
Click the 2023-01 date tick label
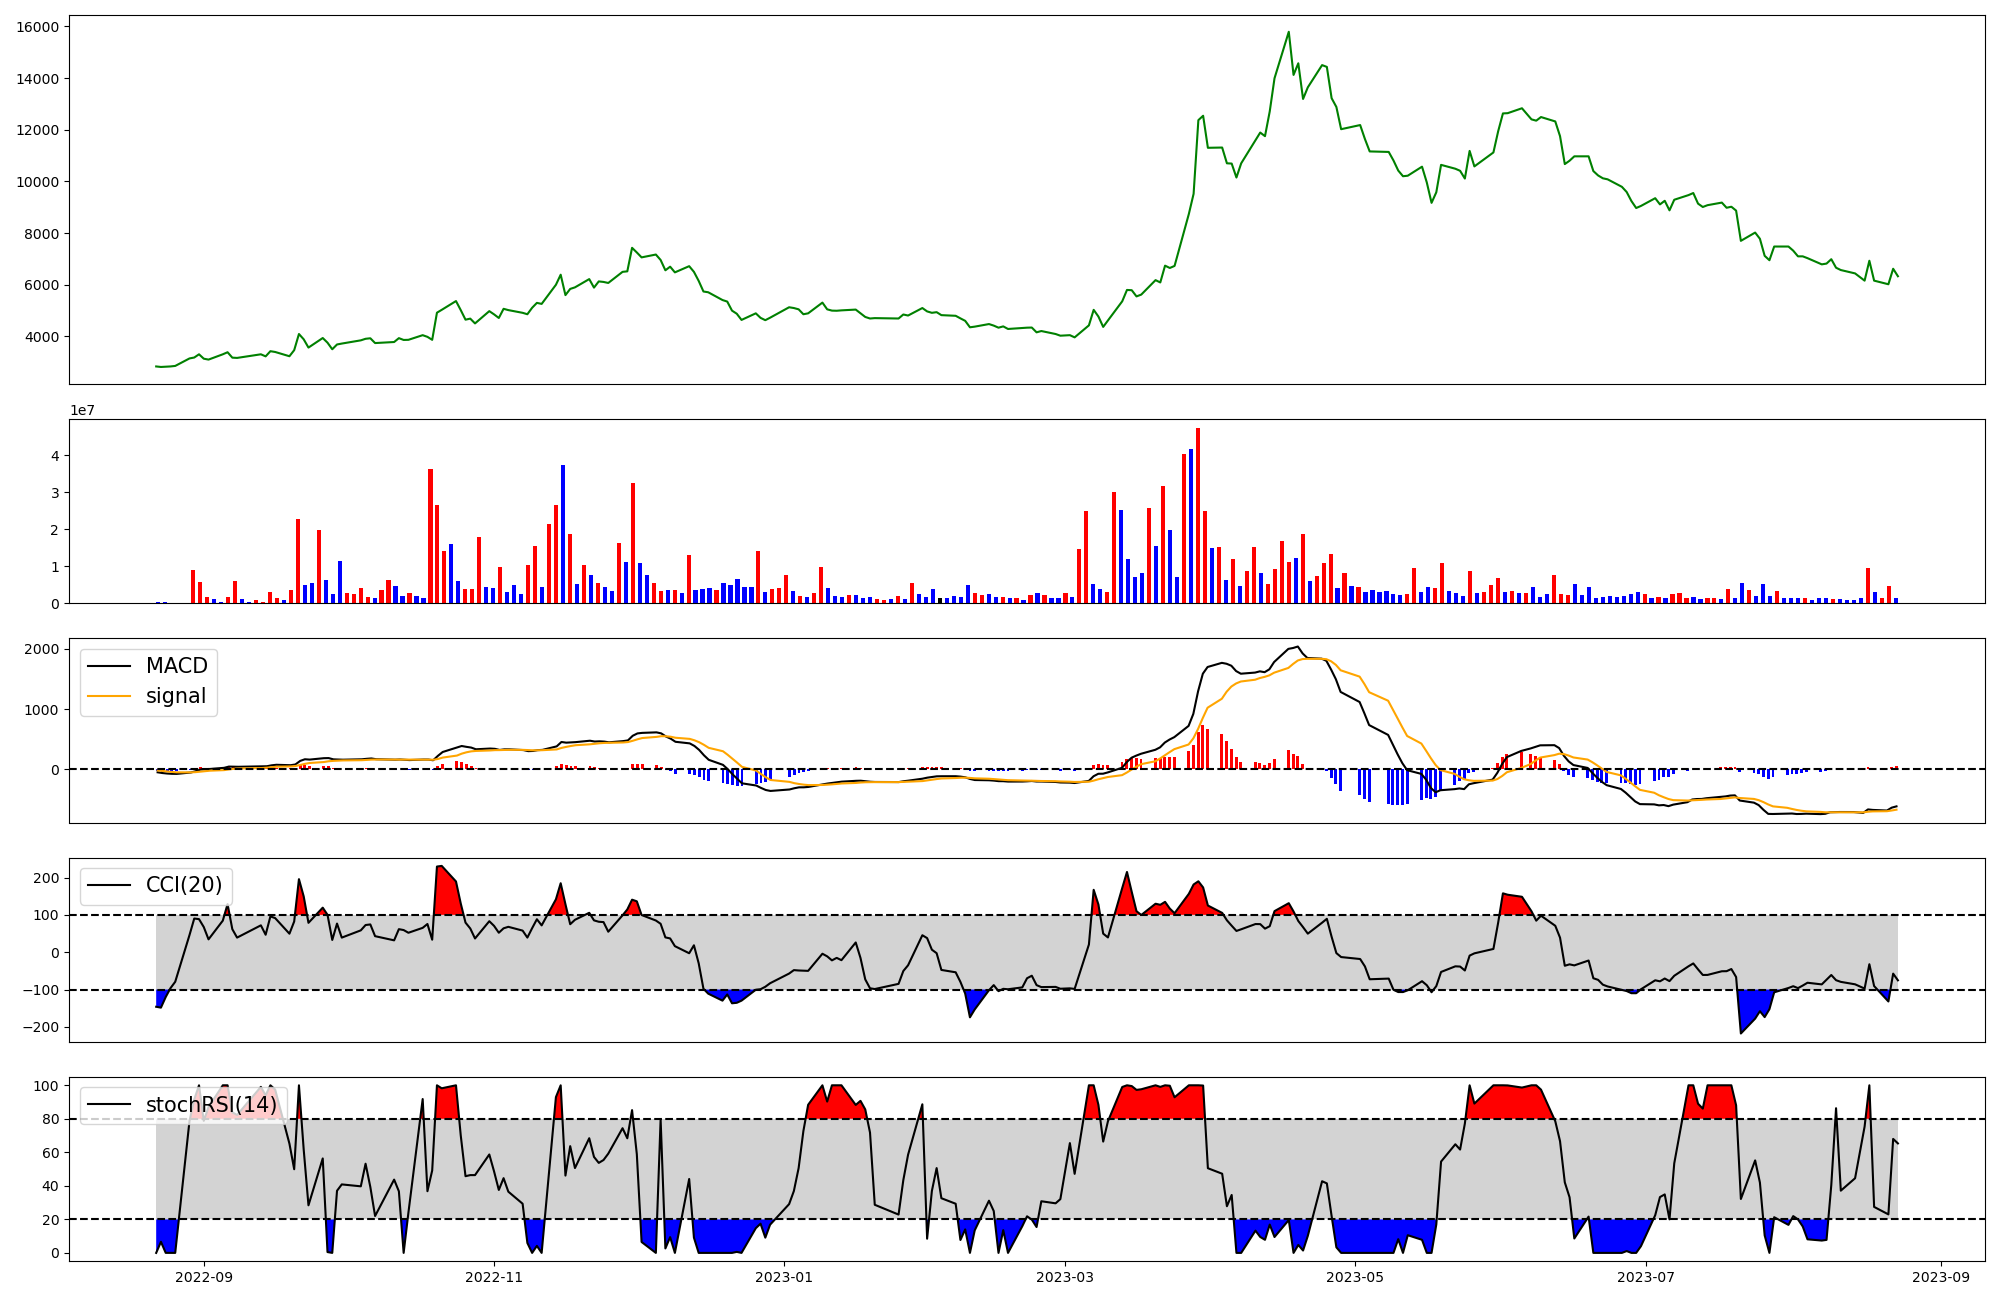click(x=784, y=1277)
